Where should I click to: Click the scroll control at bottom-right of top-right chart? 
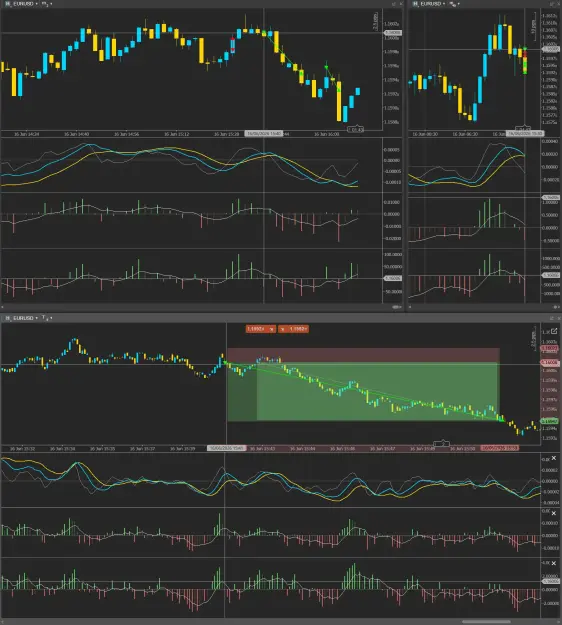[x=556, y=307]
